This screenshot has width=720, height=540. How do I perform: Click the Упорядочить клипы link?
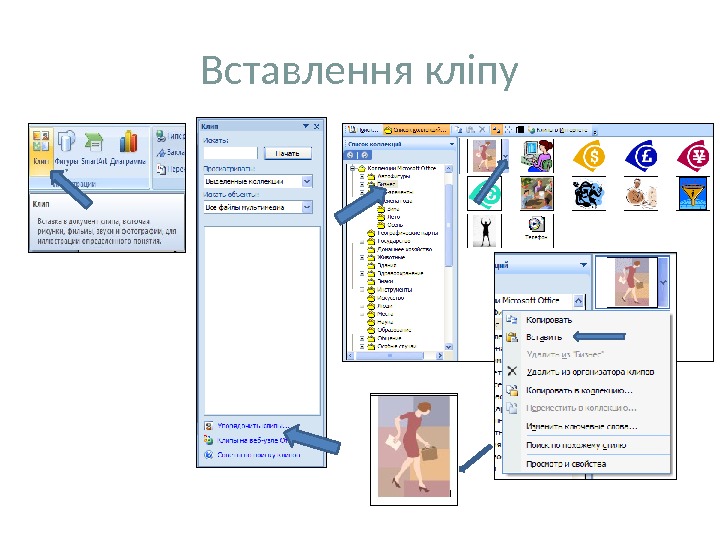[x=252, y=426]
